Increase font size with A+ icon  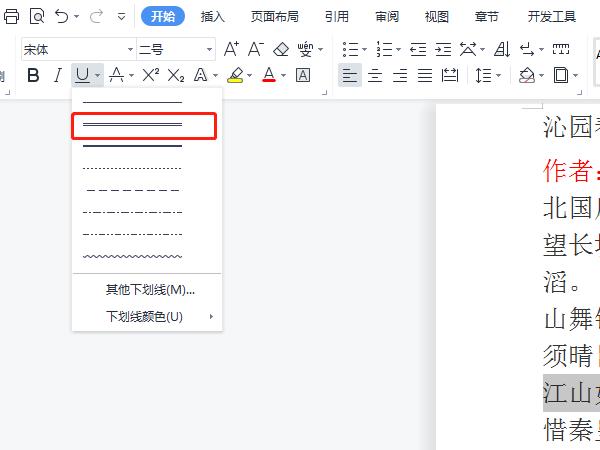coord(231,49)
